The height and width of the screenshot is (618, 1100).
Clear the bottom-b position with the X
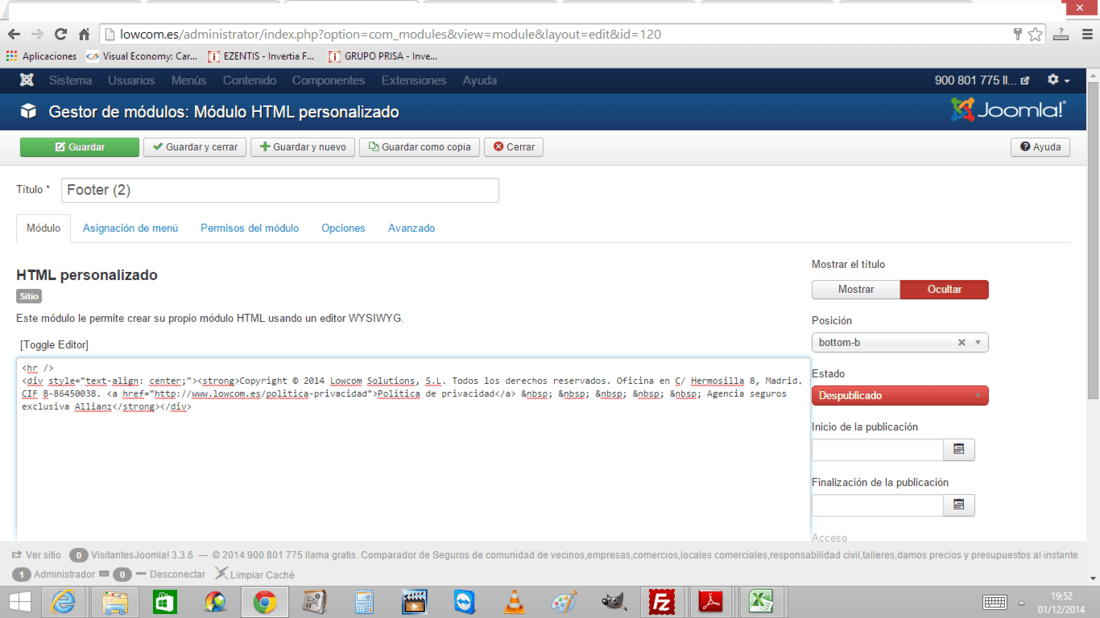point(962,342)
